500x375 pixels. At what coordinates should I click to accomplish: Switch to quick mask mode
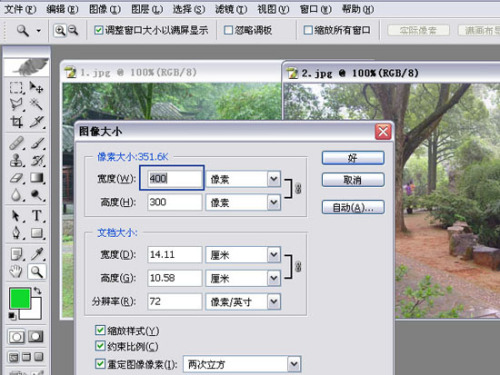point(36,337)
